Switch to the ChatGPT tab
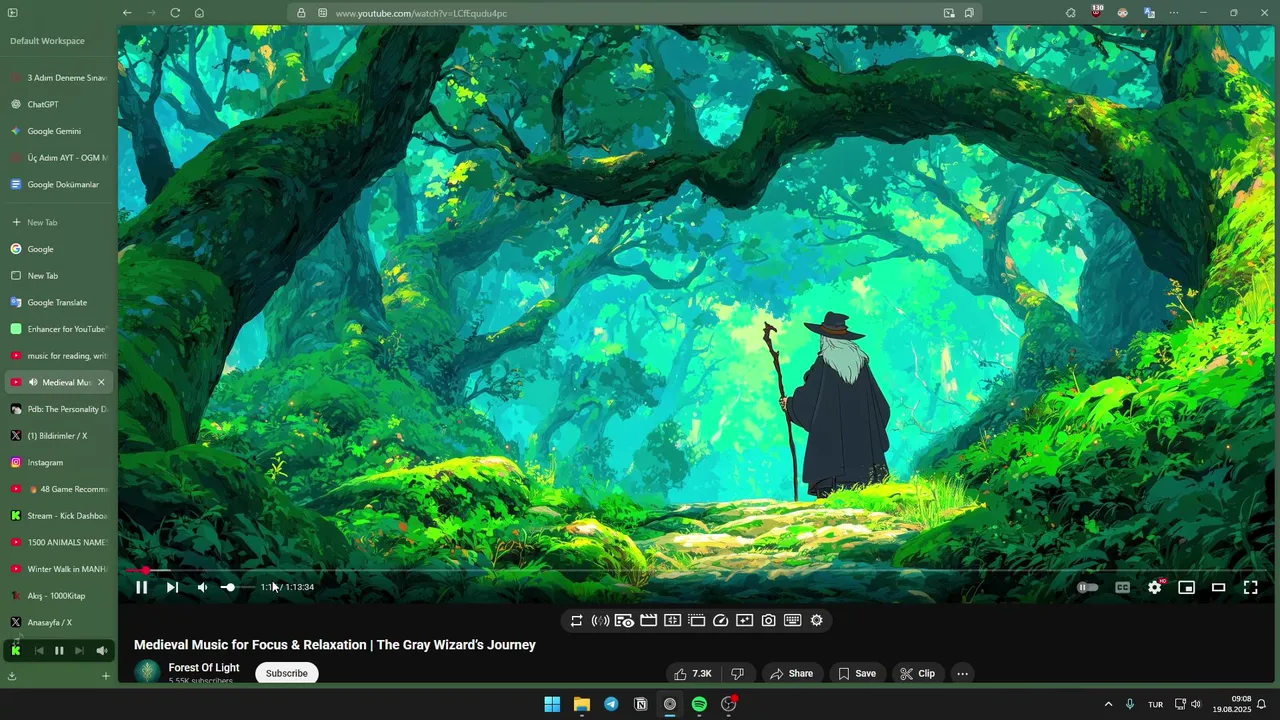Image resolution: width=1280 pixels, height=720 pixels. coord(58,104)
